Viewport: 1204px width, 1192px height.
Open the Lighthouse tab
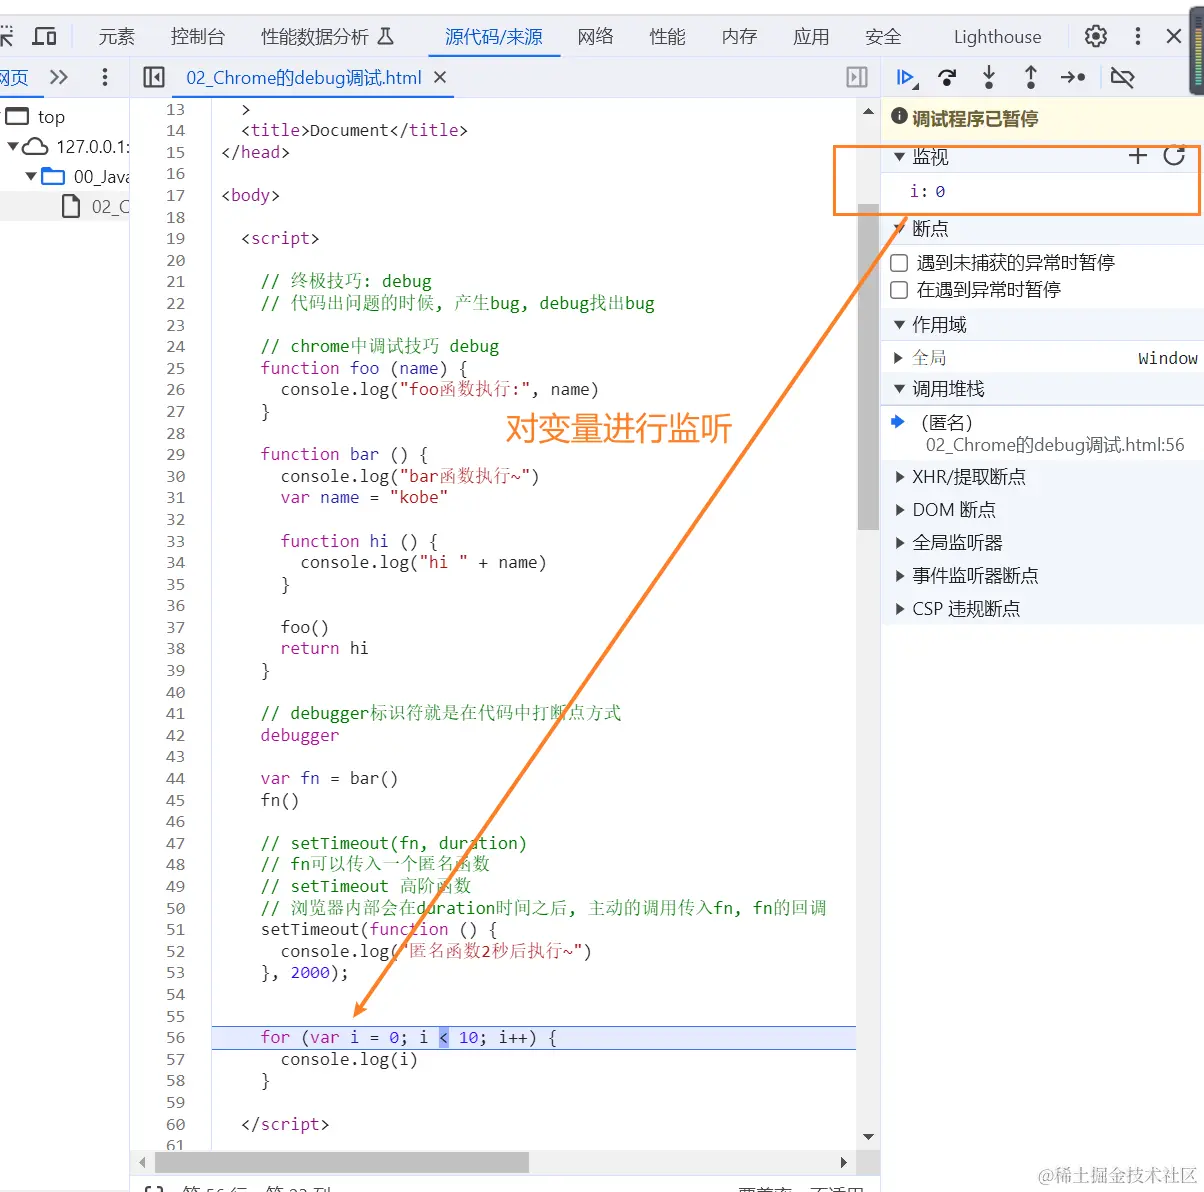point(997,37)
